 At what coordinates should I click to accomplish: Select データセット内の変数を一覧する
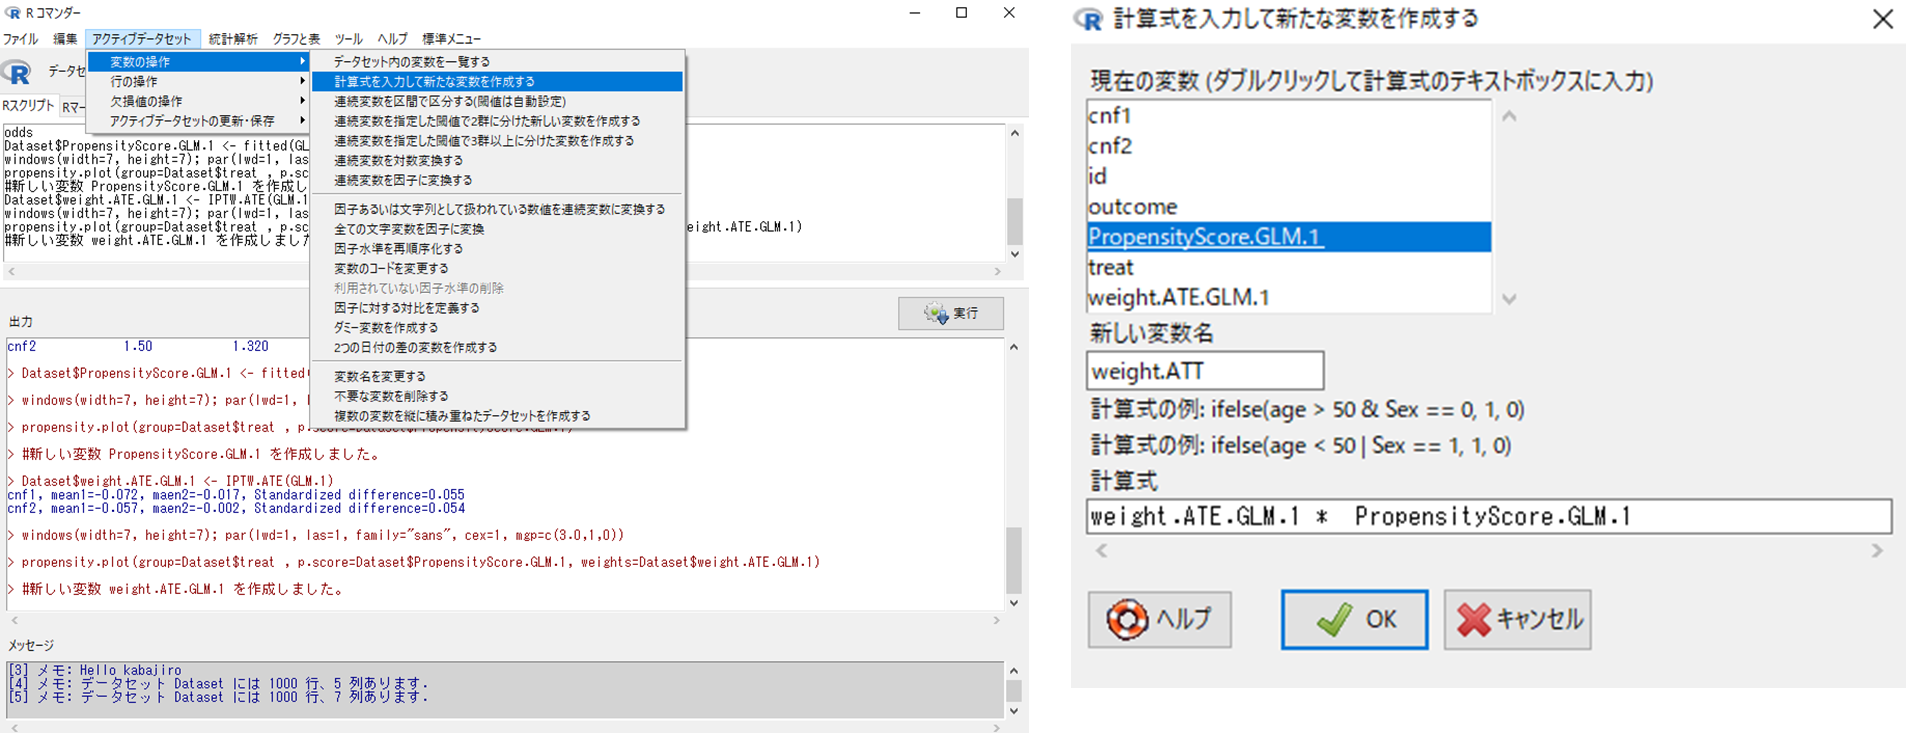[x=497, y=62]
